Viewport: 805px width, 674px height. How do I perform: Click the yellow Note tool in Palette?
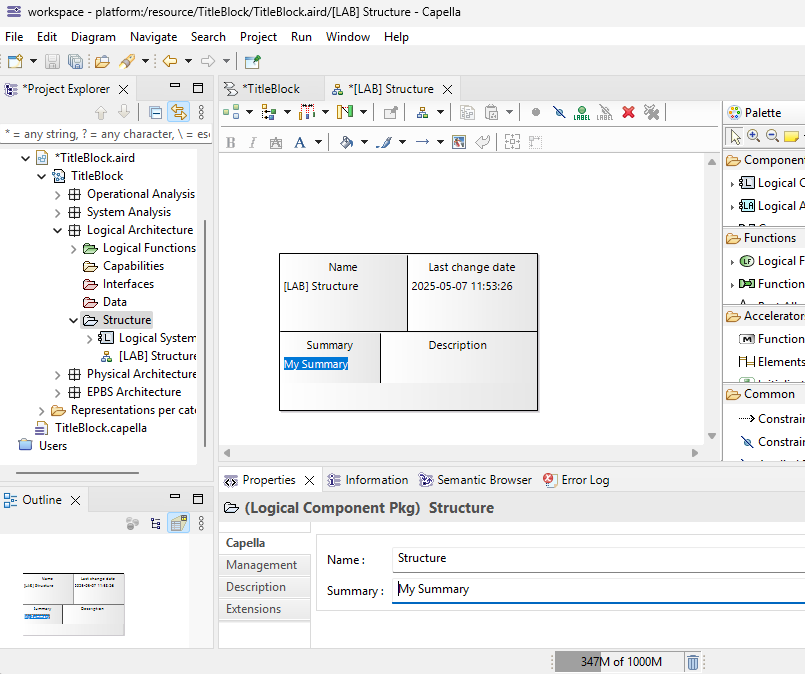click(791, 136)
